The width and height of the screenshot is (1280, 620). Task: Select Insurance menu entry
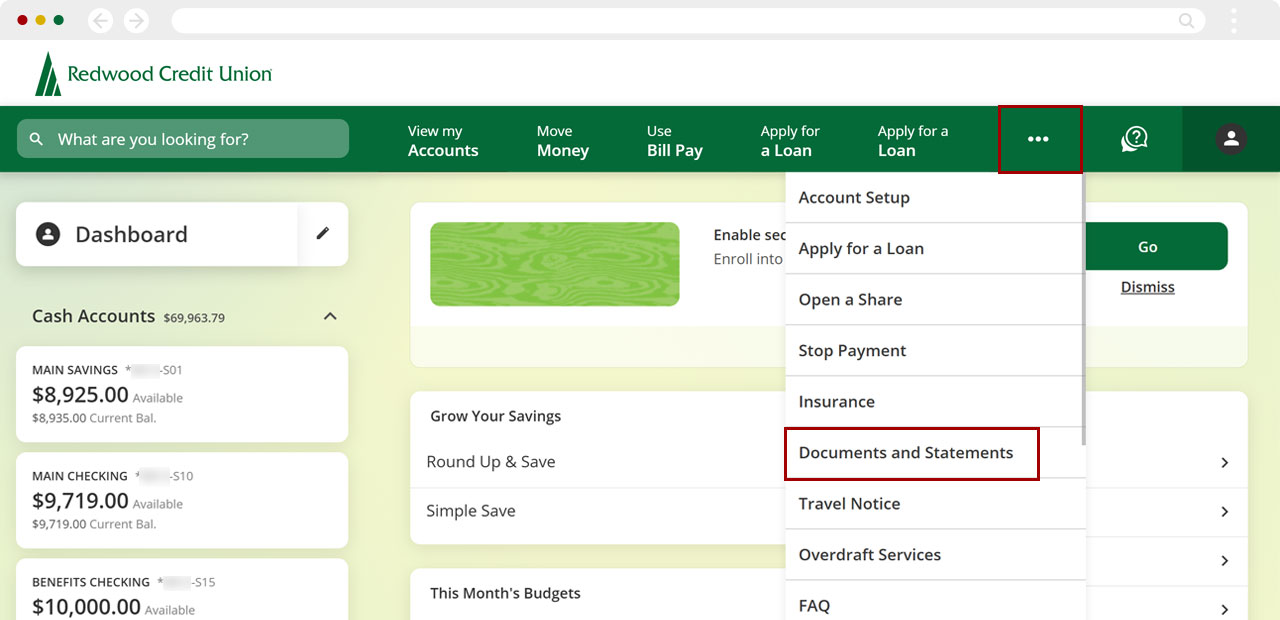(x=934, y=401)
